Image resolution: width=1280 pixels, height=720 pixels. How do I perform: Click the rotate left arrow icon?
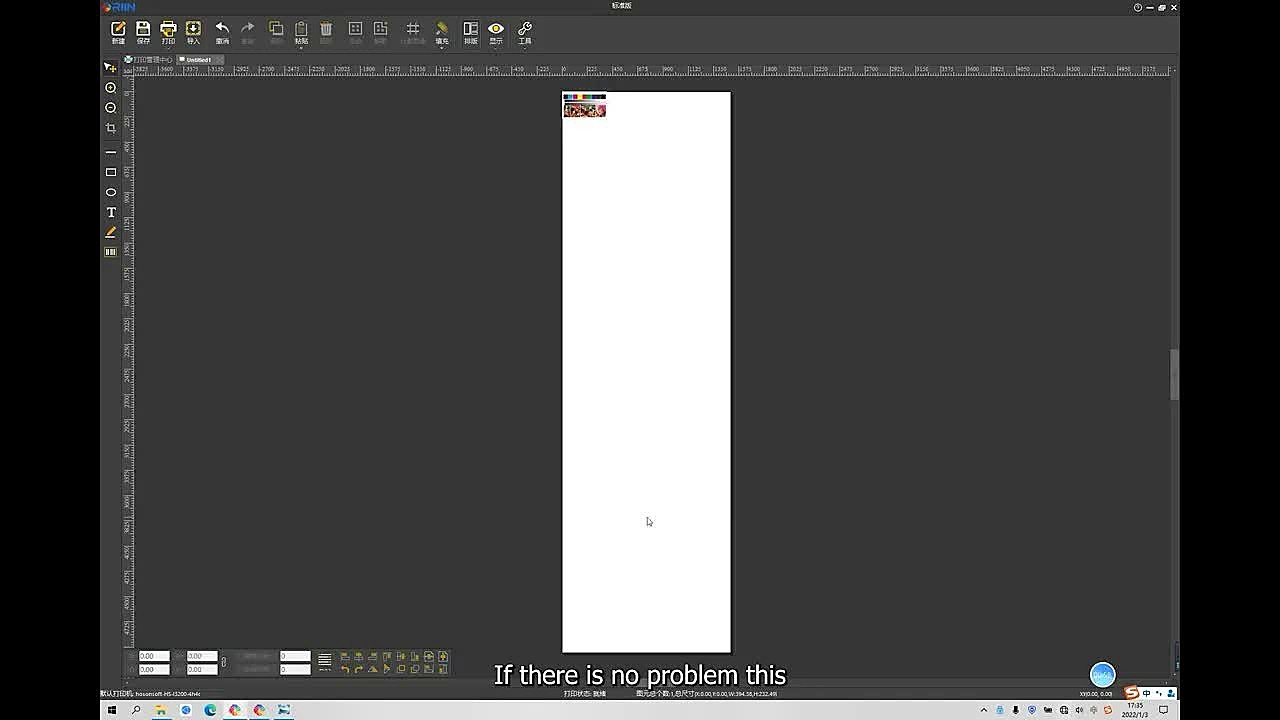click(x=345, y=669)
